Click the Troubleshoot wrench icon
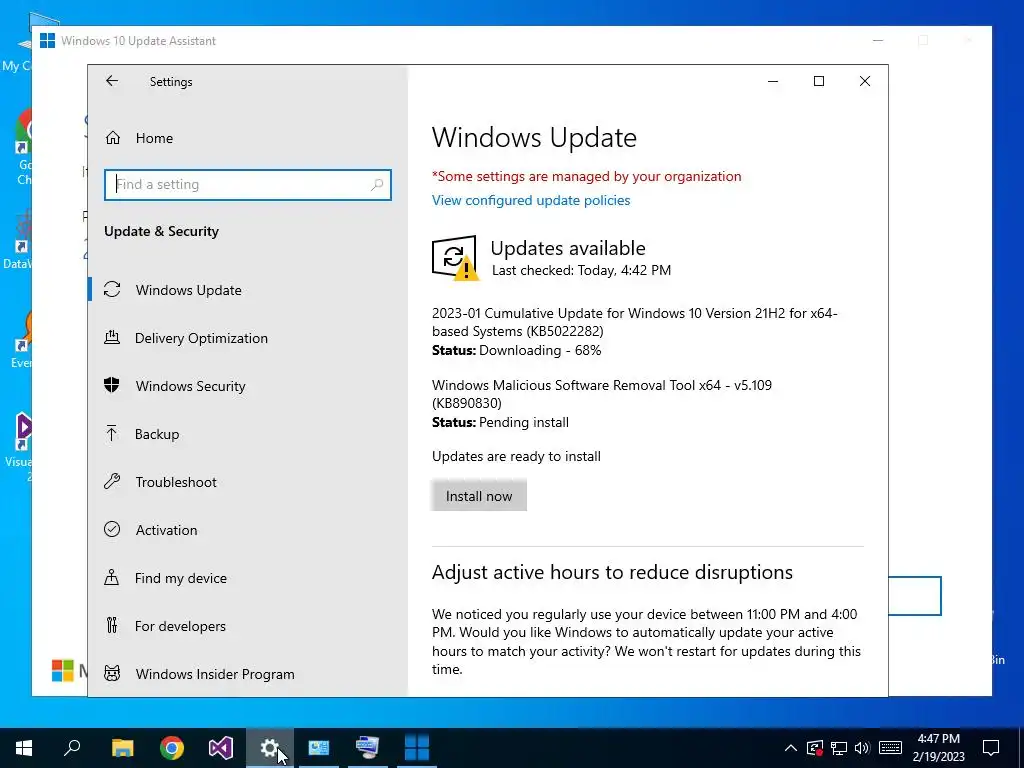The height and width of the screenshot is (768, 1024). (x=112, y=482)
